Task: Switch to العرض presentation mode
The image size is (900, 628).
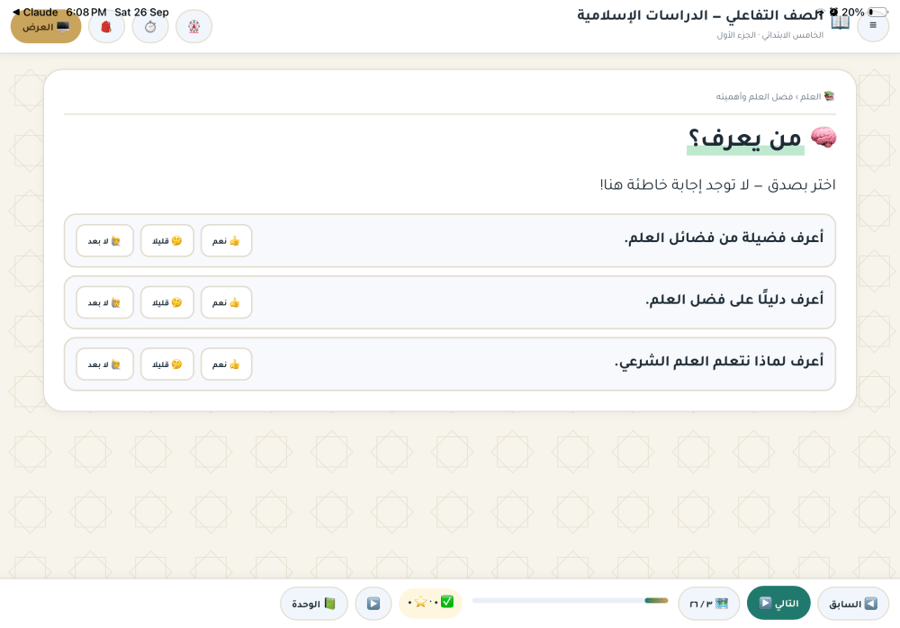Action: pyautogui.click(x=46, y=27)
